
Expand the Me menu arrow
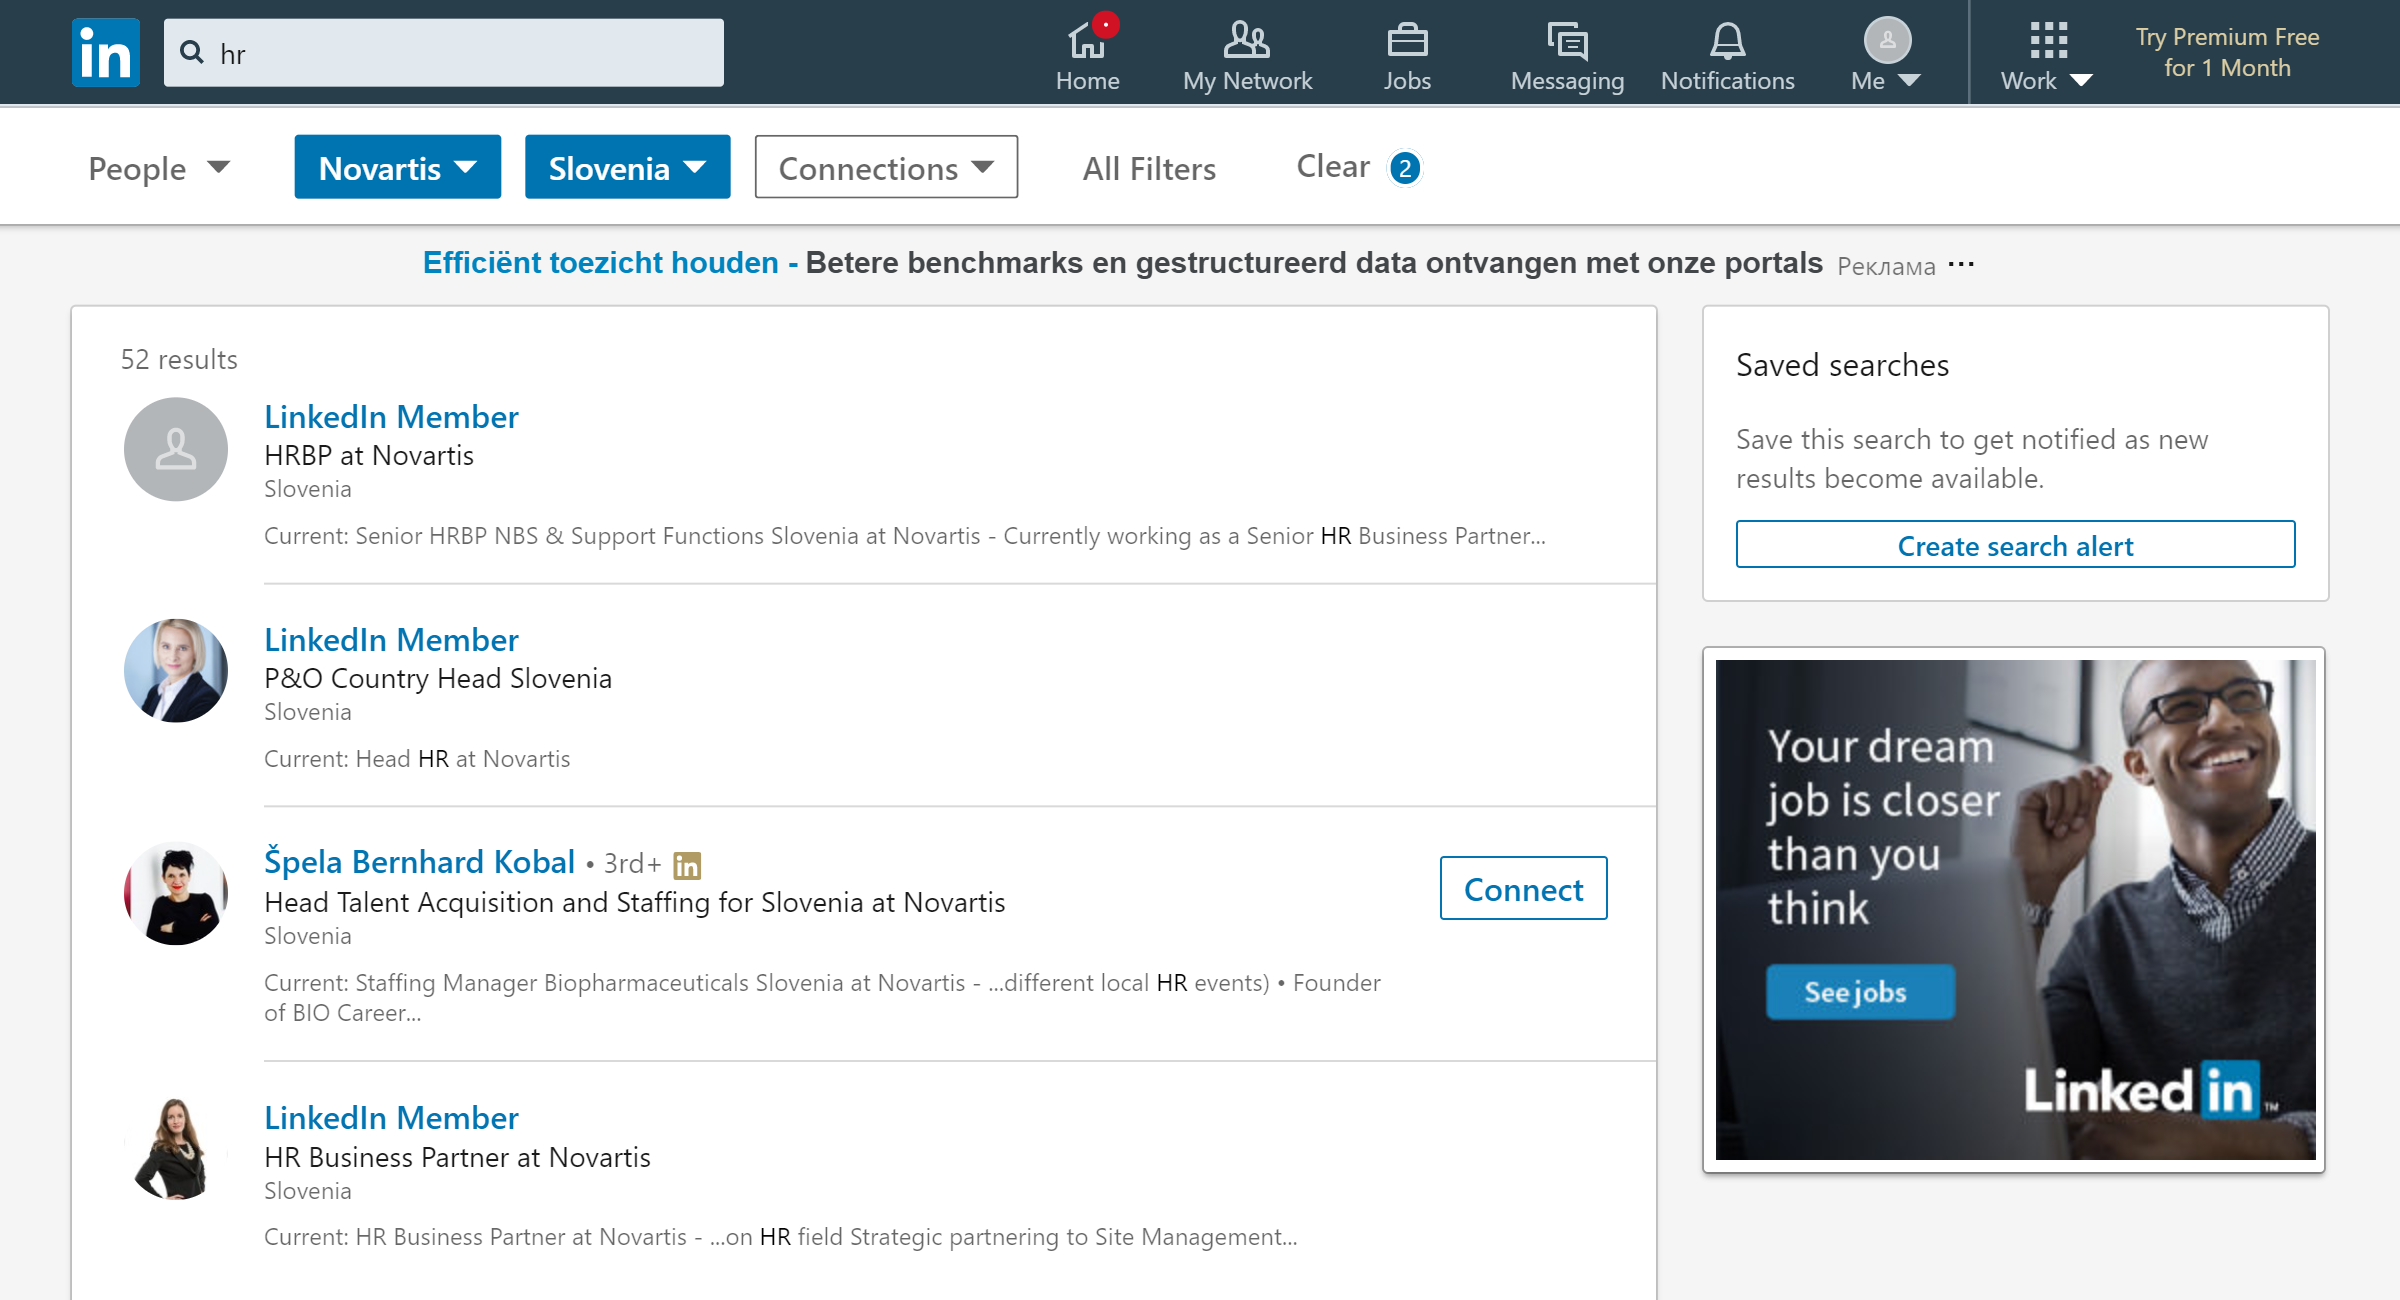click(1908, 81)
